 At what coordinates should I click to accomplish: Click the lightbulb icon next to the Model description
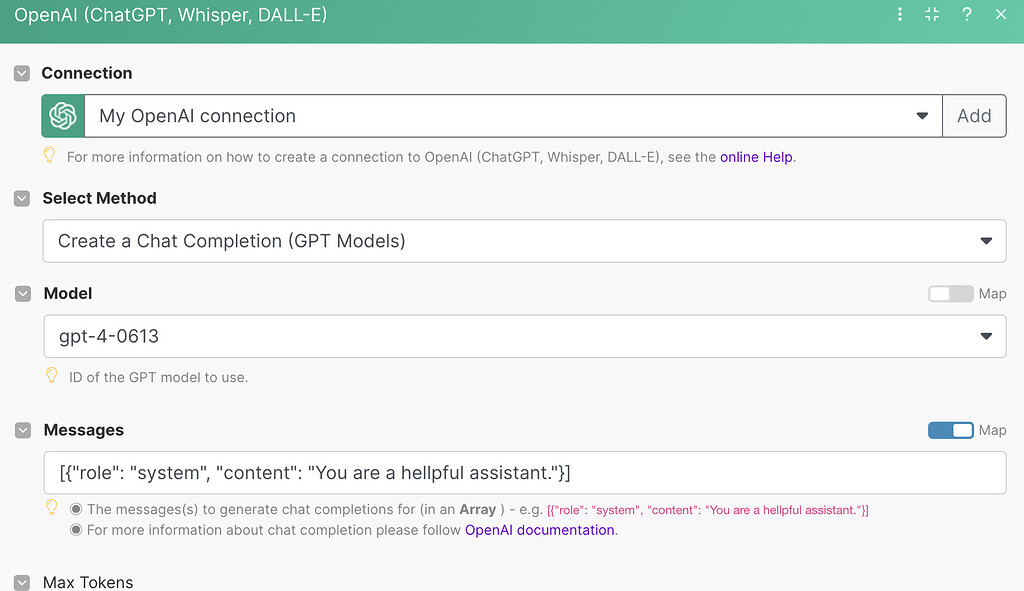pos(51,375)
